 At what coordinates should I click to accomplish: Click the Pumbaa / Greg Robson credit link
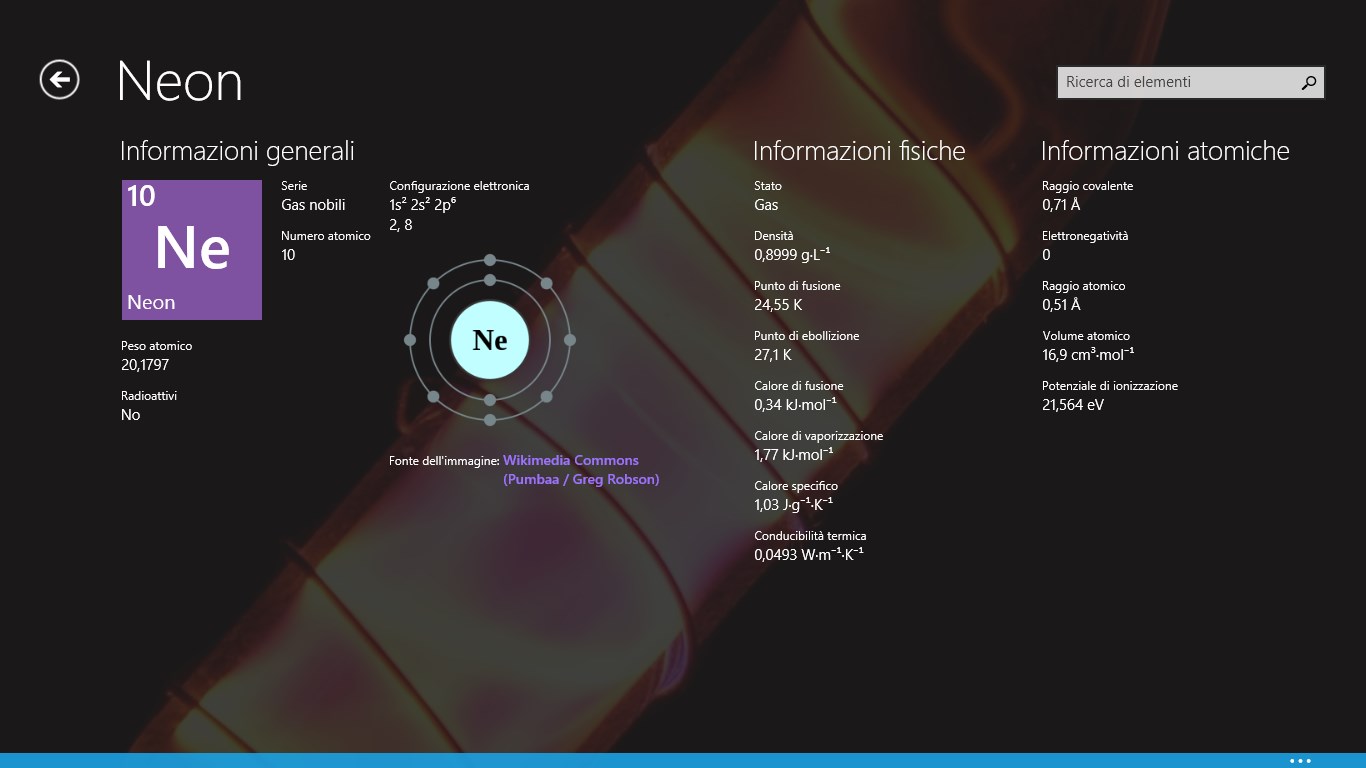(581, 479)
